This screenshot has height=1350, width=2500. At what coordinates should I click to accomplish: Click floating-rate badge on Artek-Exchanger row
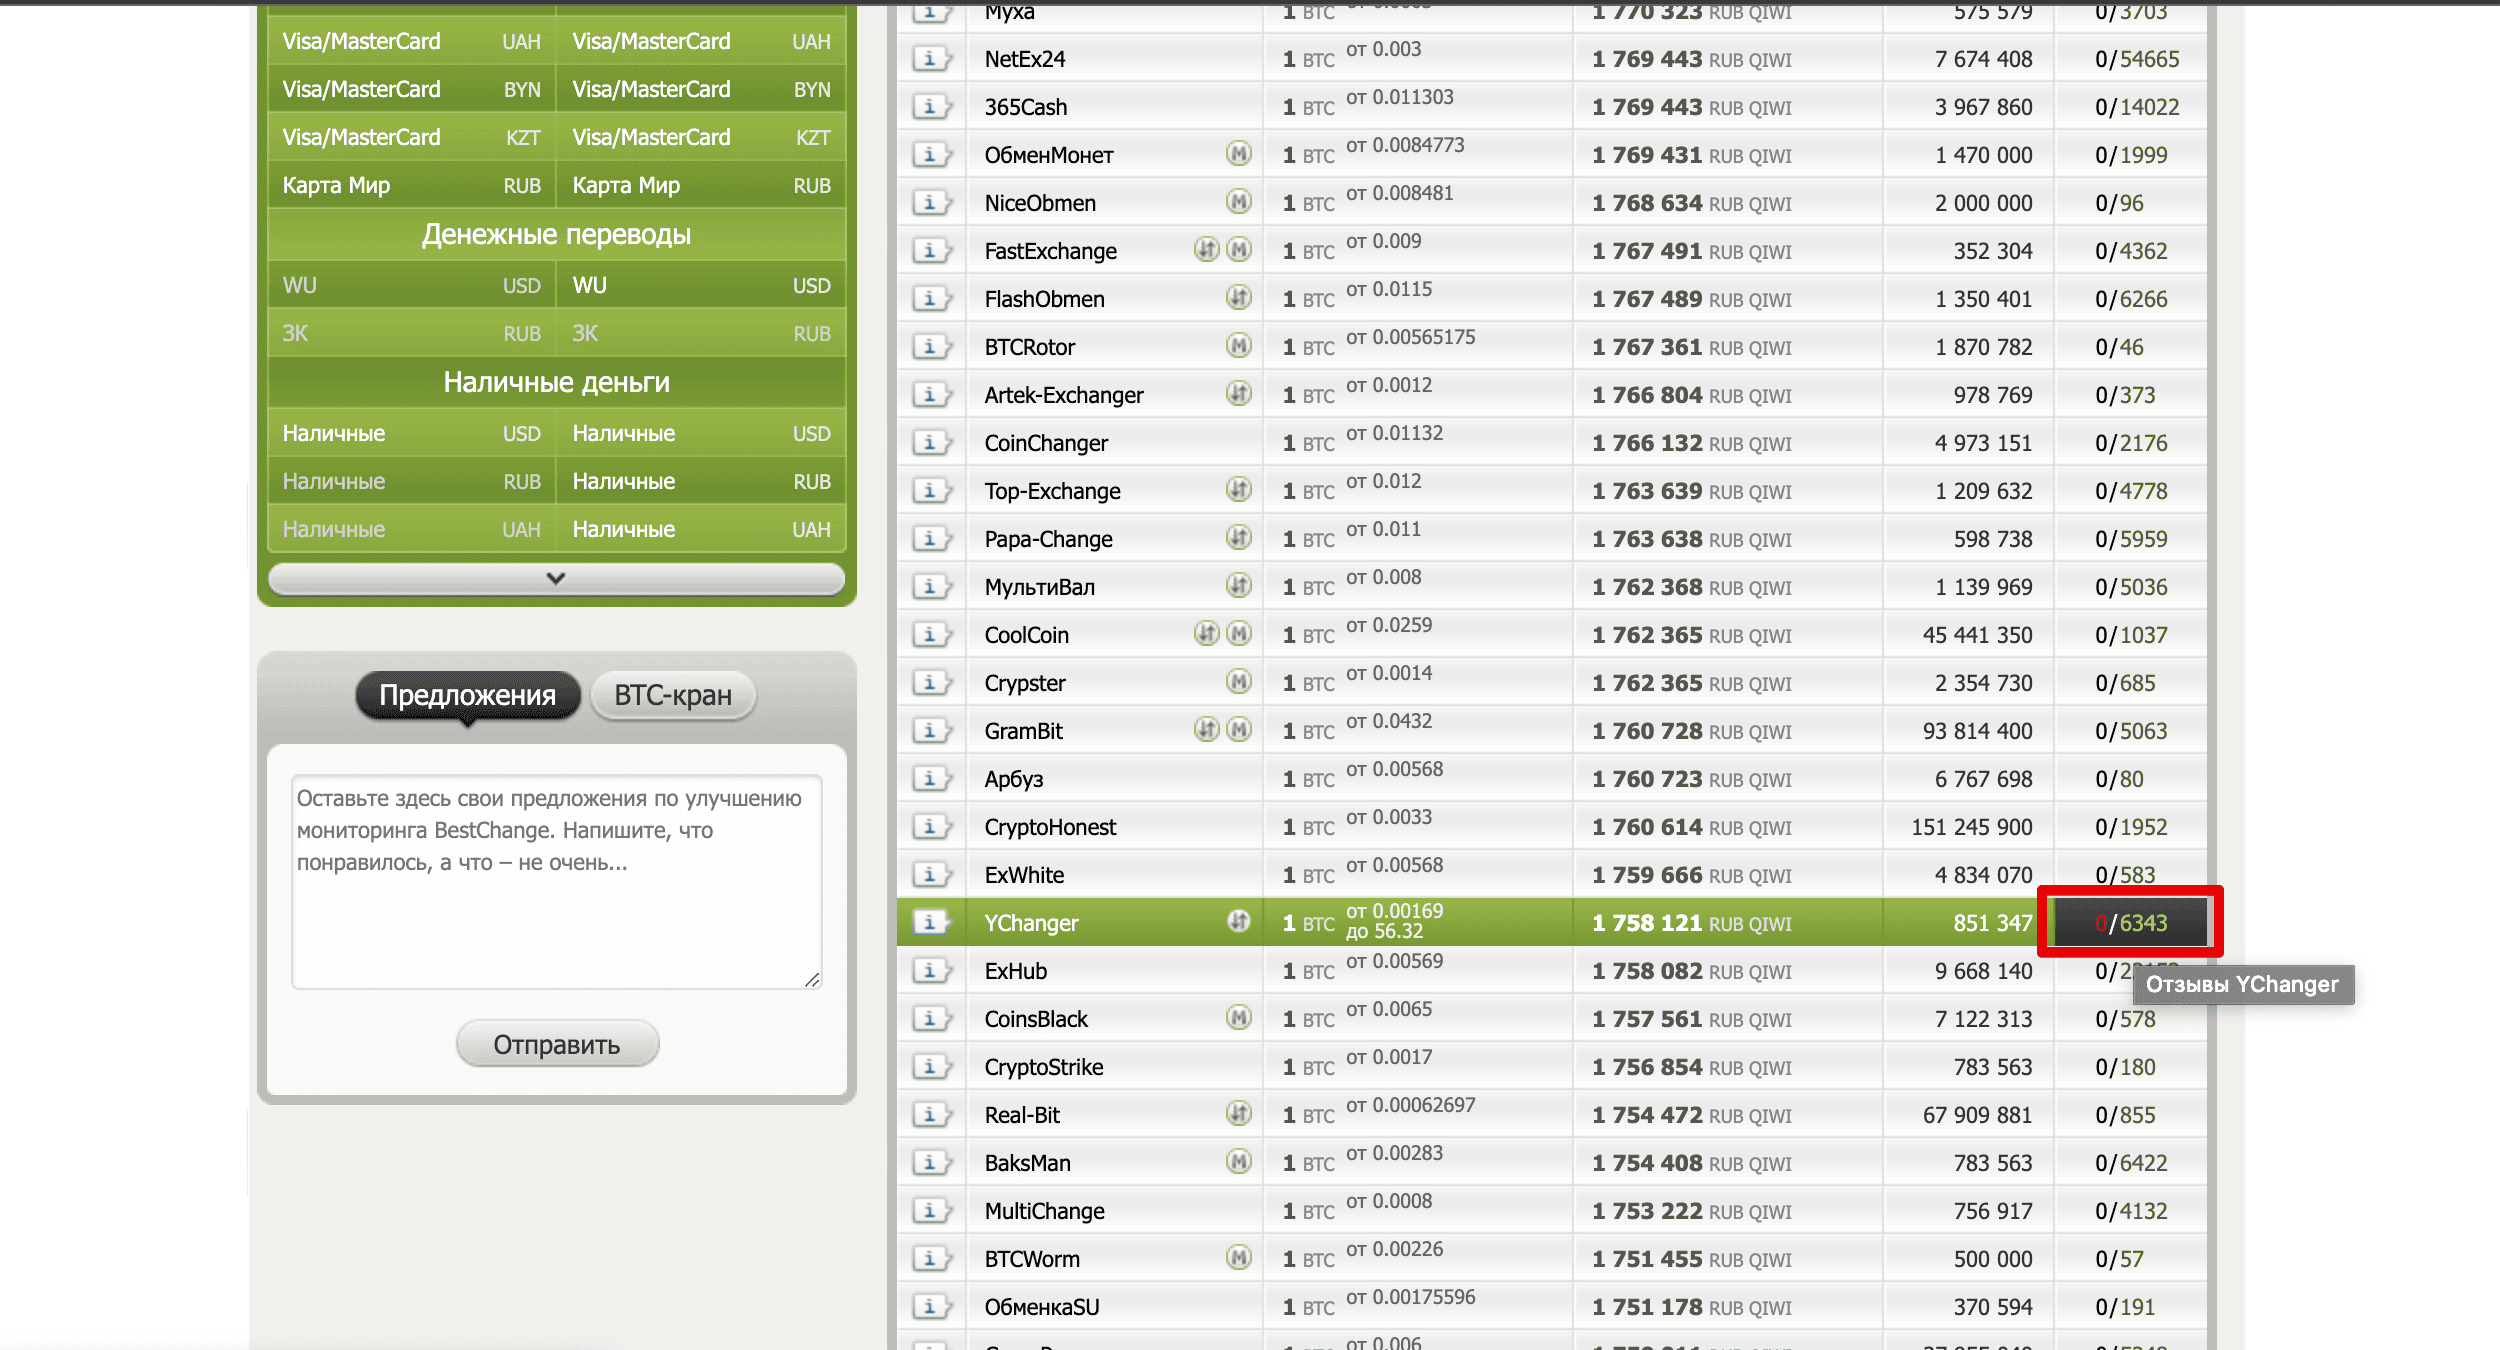[x=1239, y=393]
